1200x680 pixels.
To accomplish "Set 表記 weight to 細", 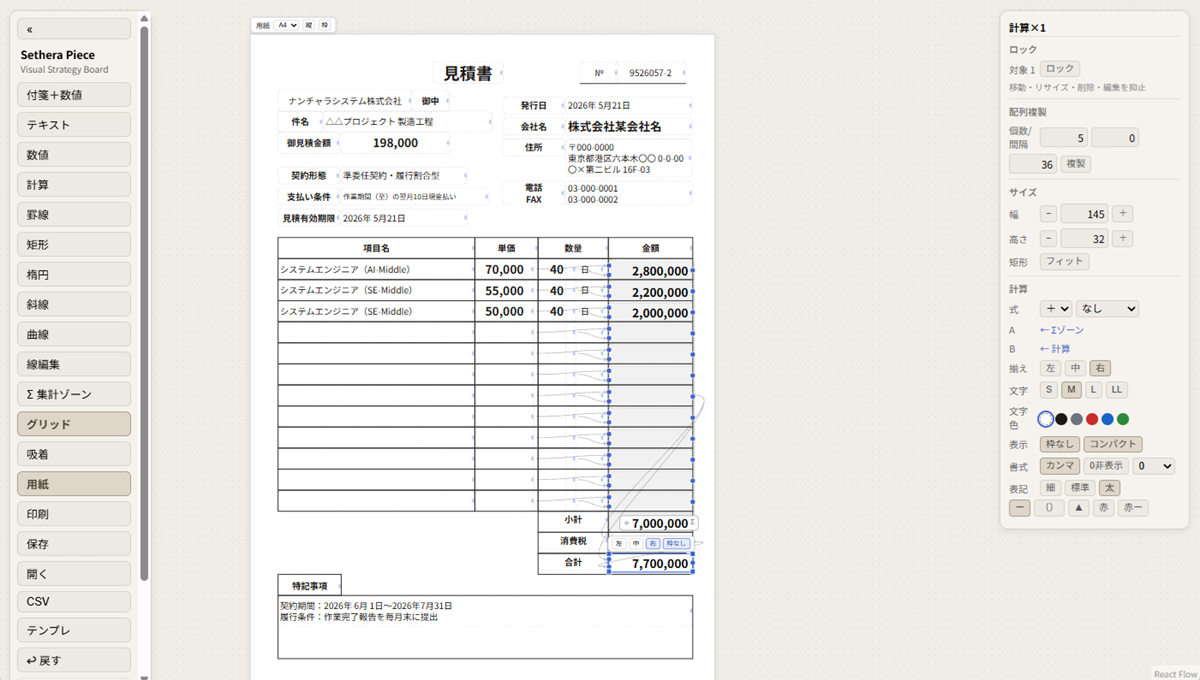I will (1050, 488).
